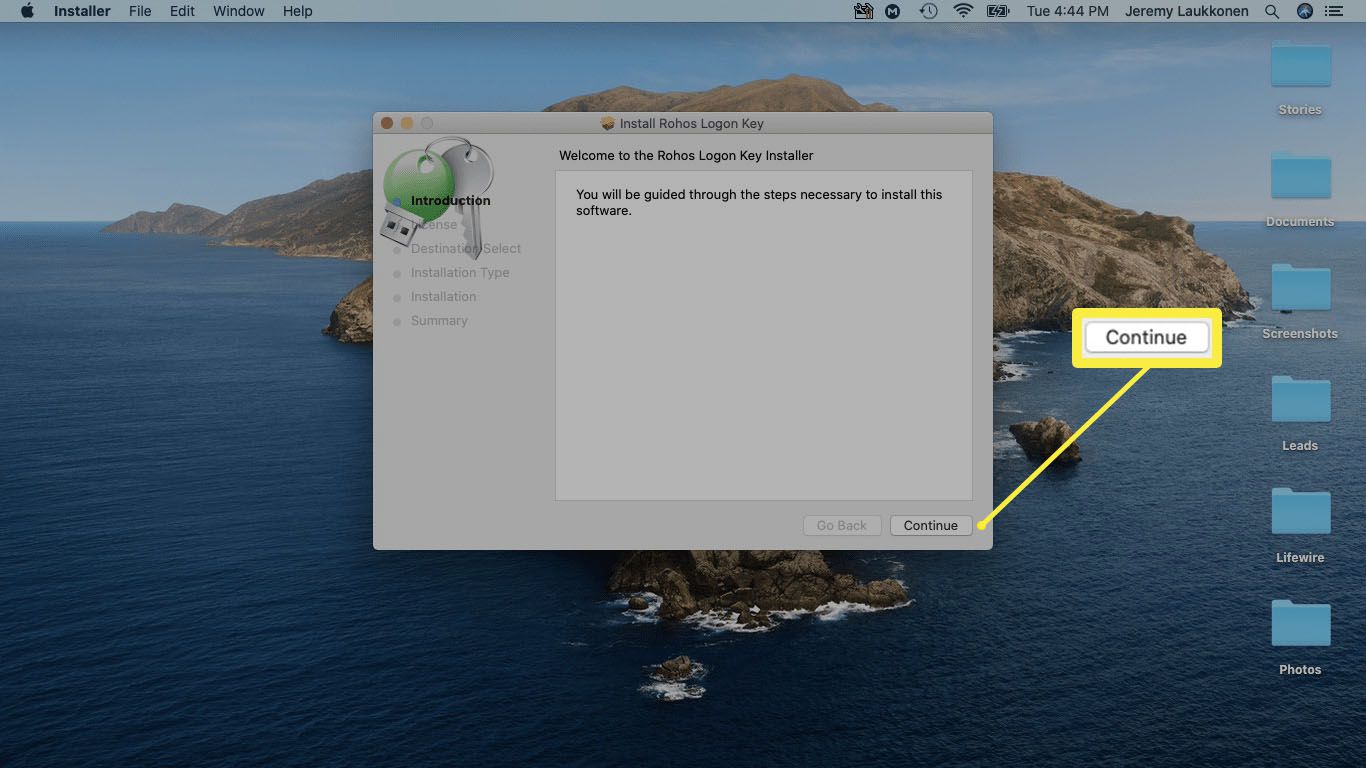Click the Installation Type step
The image size is (1366, 768).
tap(460, 272)
